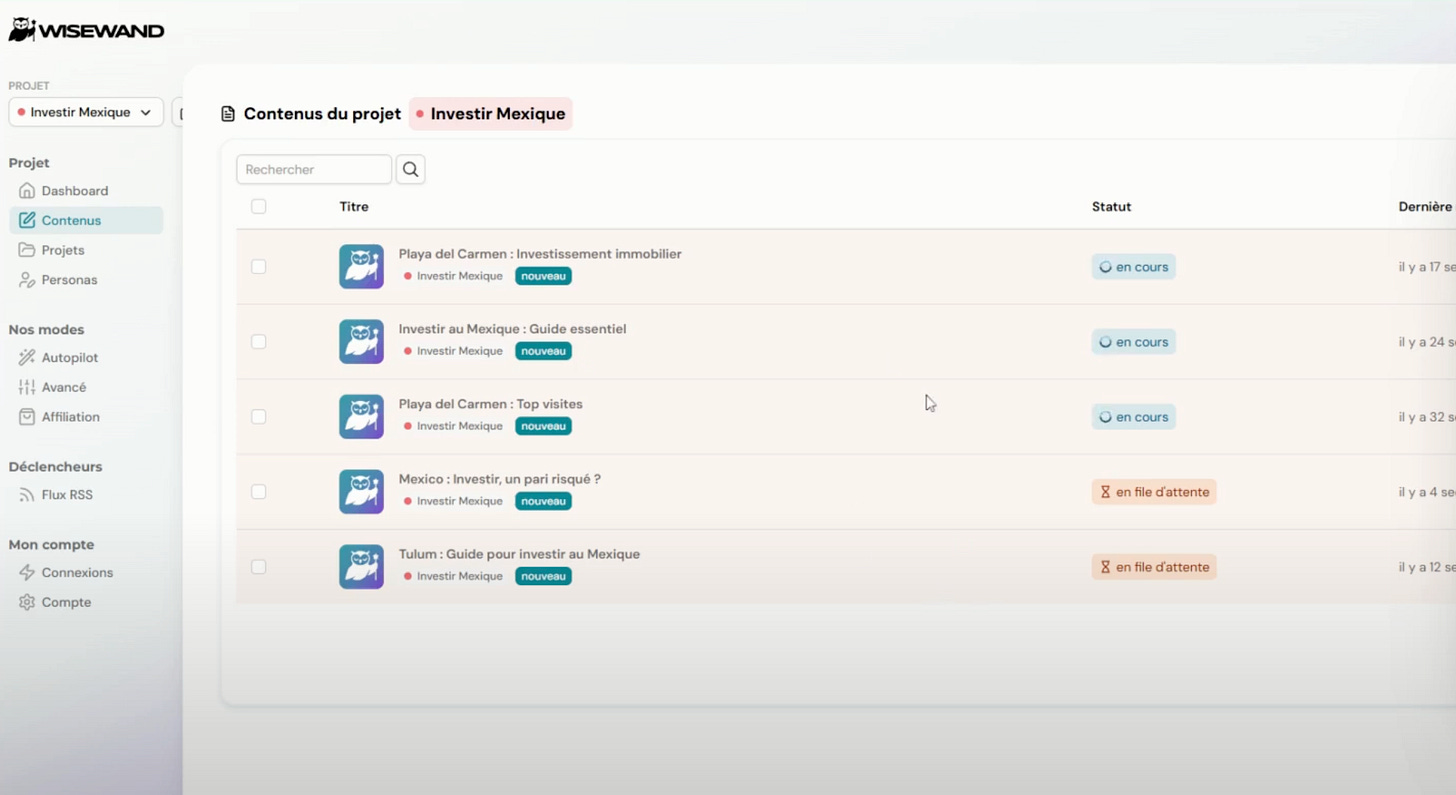This screenshot has width=1456, height=795.
Task: Click the Compte gear icon
Action: [x=27, y=602]
